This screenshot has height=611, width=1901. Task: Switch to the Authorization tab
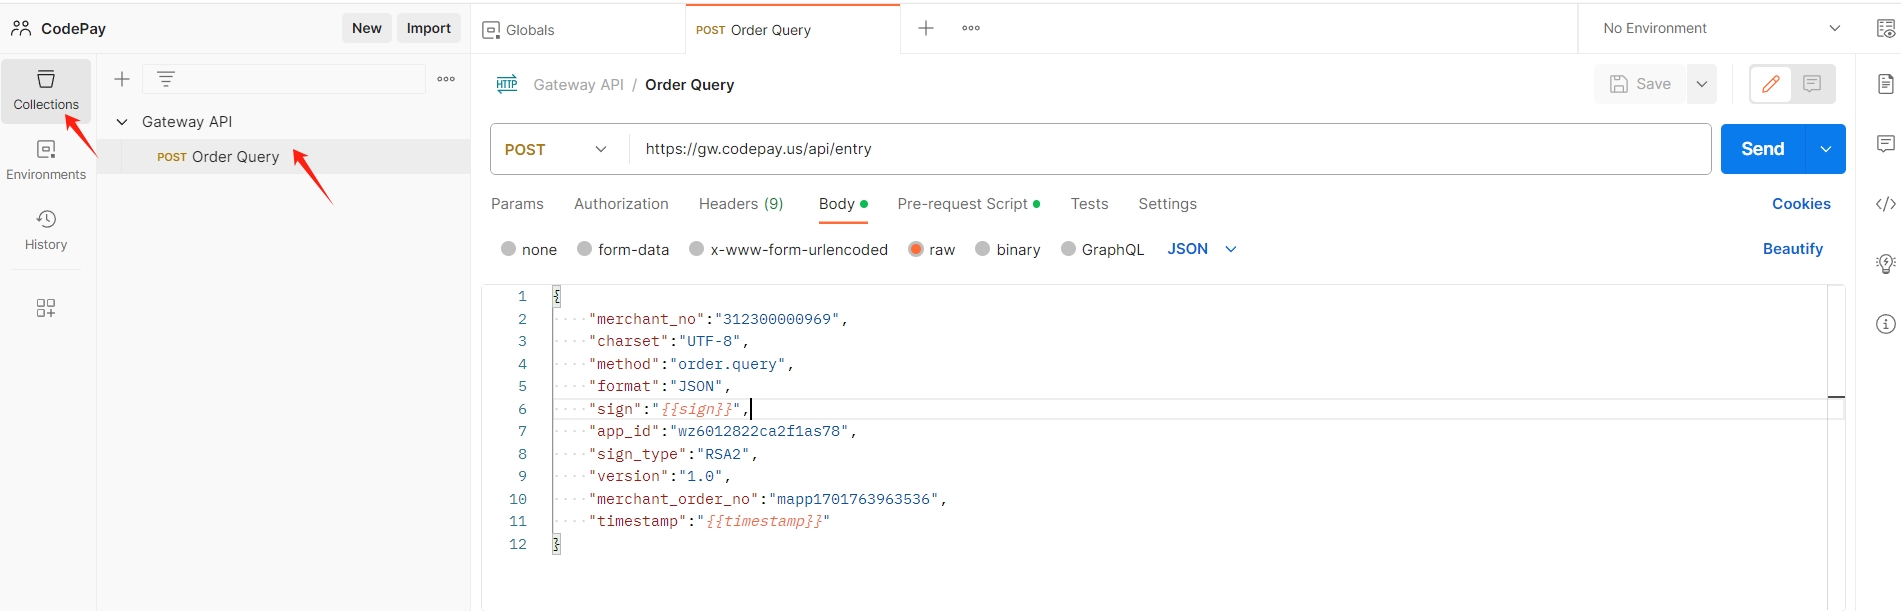[x=621, y=204]
